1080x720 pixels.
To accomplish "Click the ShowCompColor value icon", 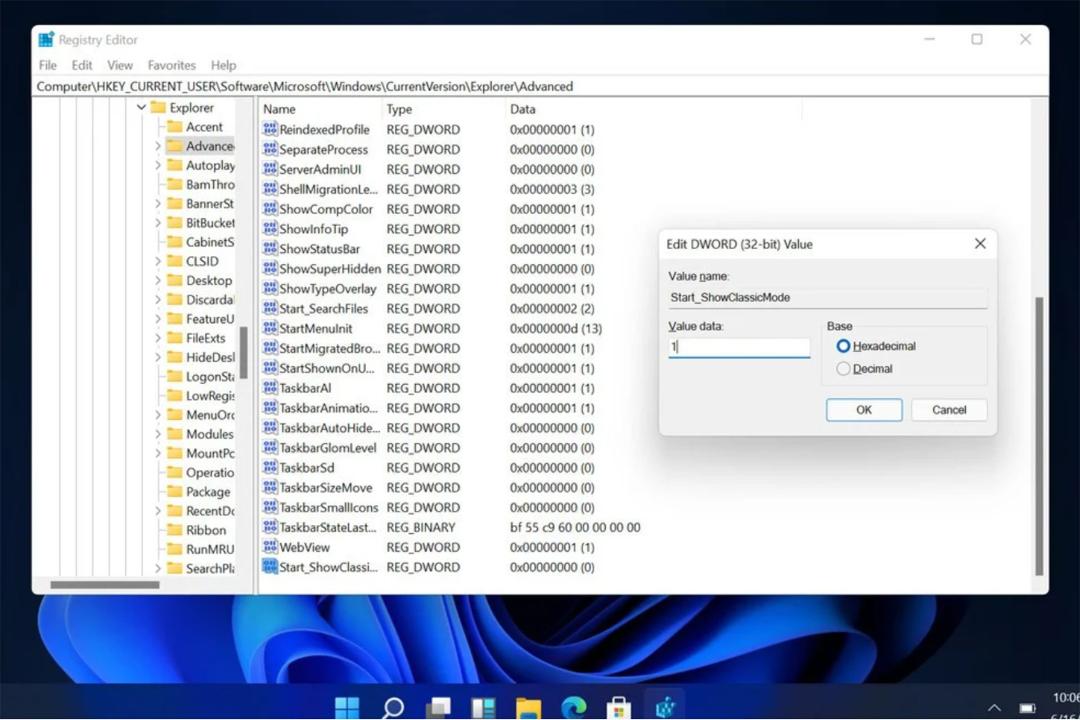I will tap(270, 209).
